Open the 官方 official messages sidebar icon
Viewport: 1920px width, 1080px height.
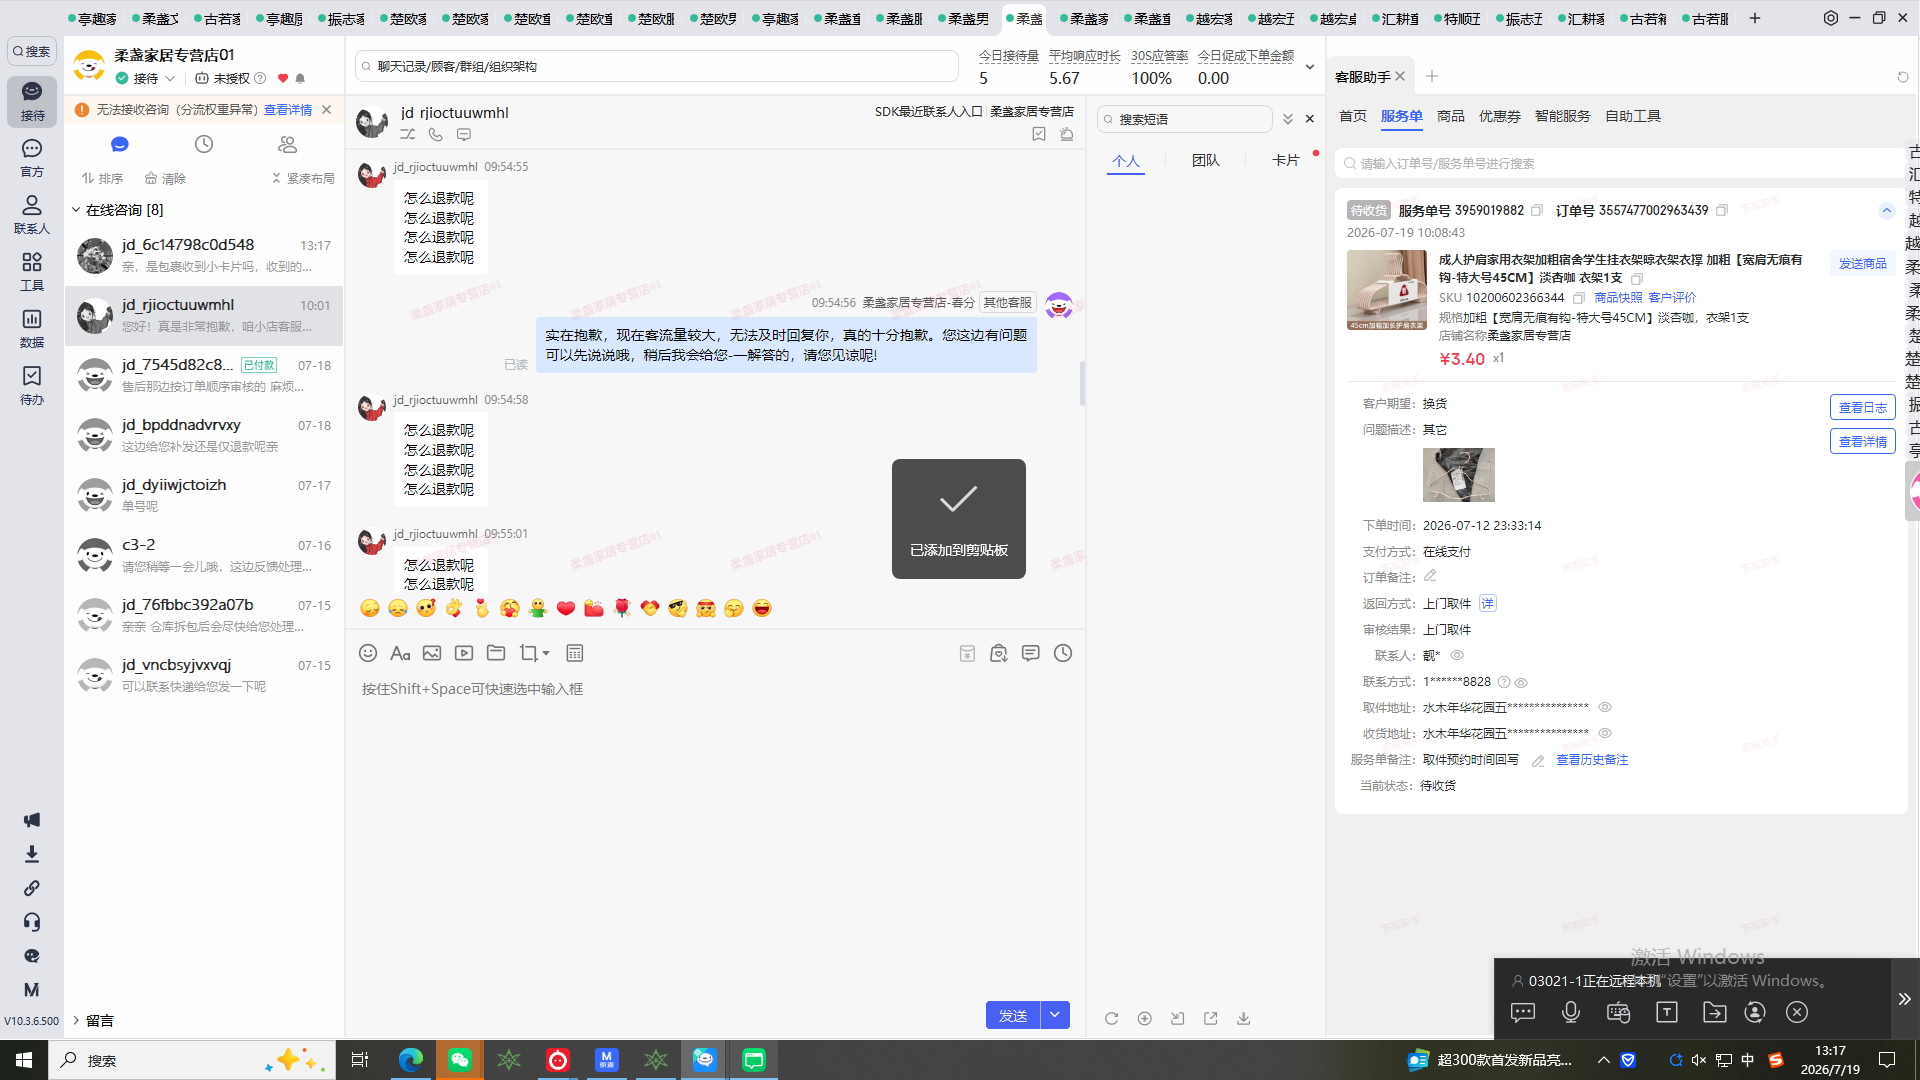tap(32, 158)
